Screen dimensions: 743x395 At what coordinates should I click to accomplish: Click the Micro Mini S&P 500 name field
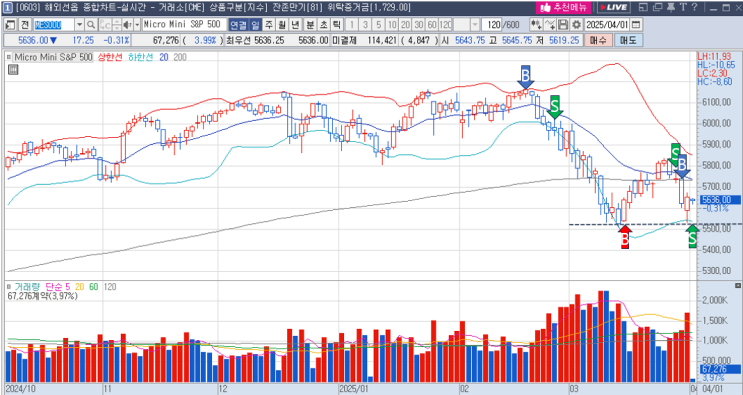tap(184, 25)
